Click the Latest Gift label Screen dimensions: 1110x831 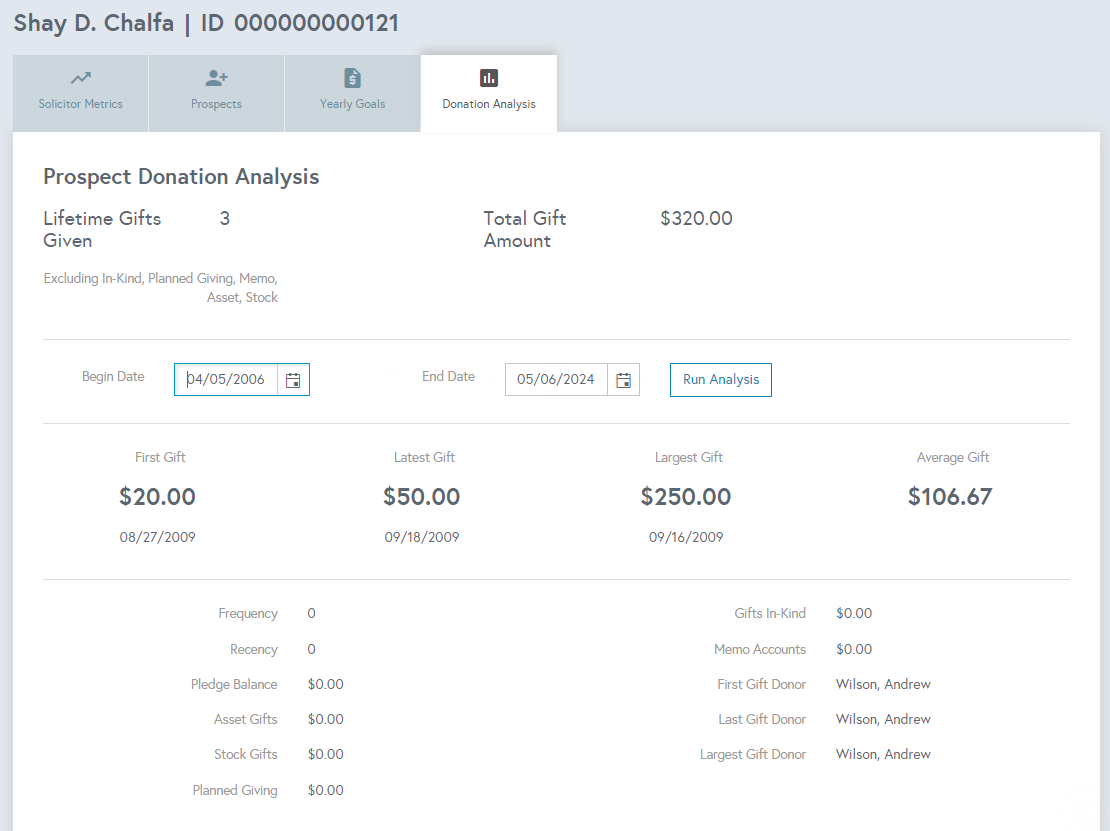pos(424,457)
